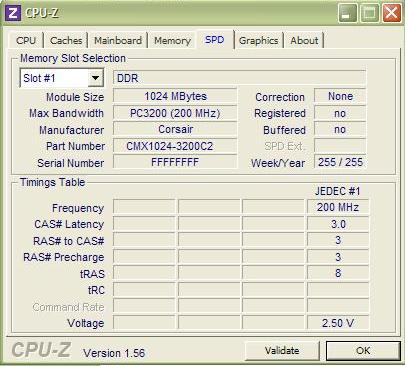Viewport: 405px width, 366px height.
Task: Click the Timings Table group title
Action: [52, 182]
